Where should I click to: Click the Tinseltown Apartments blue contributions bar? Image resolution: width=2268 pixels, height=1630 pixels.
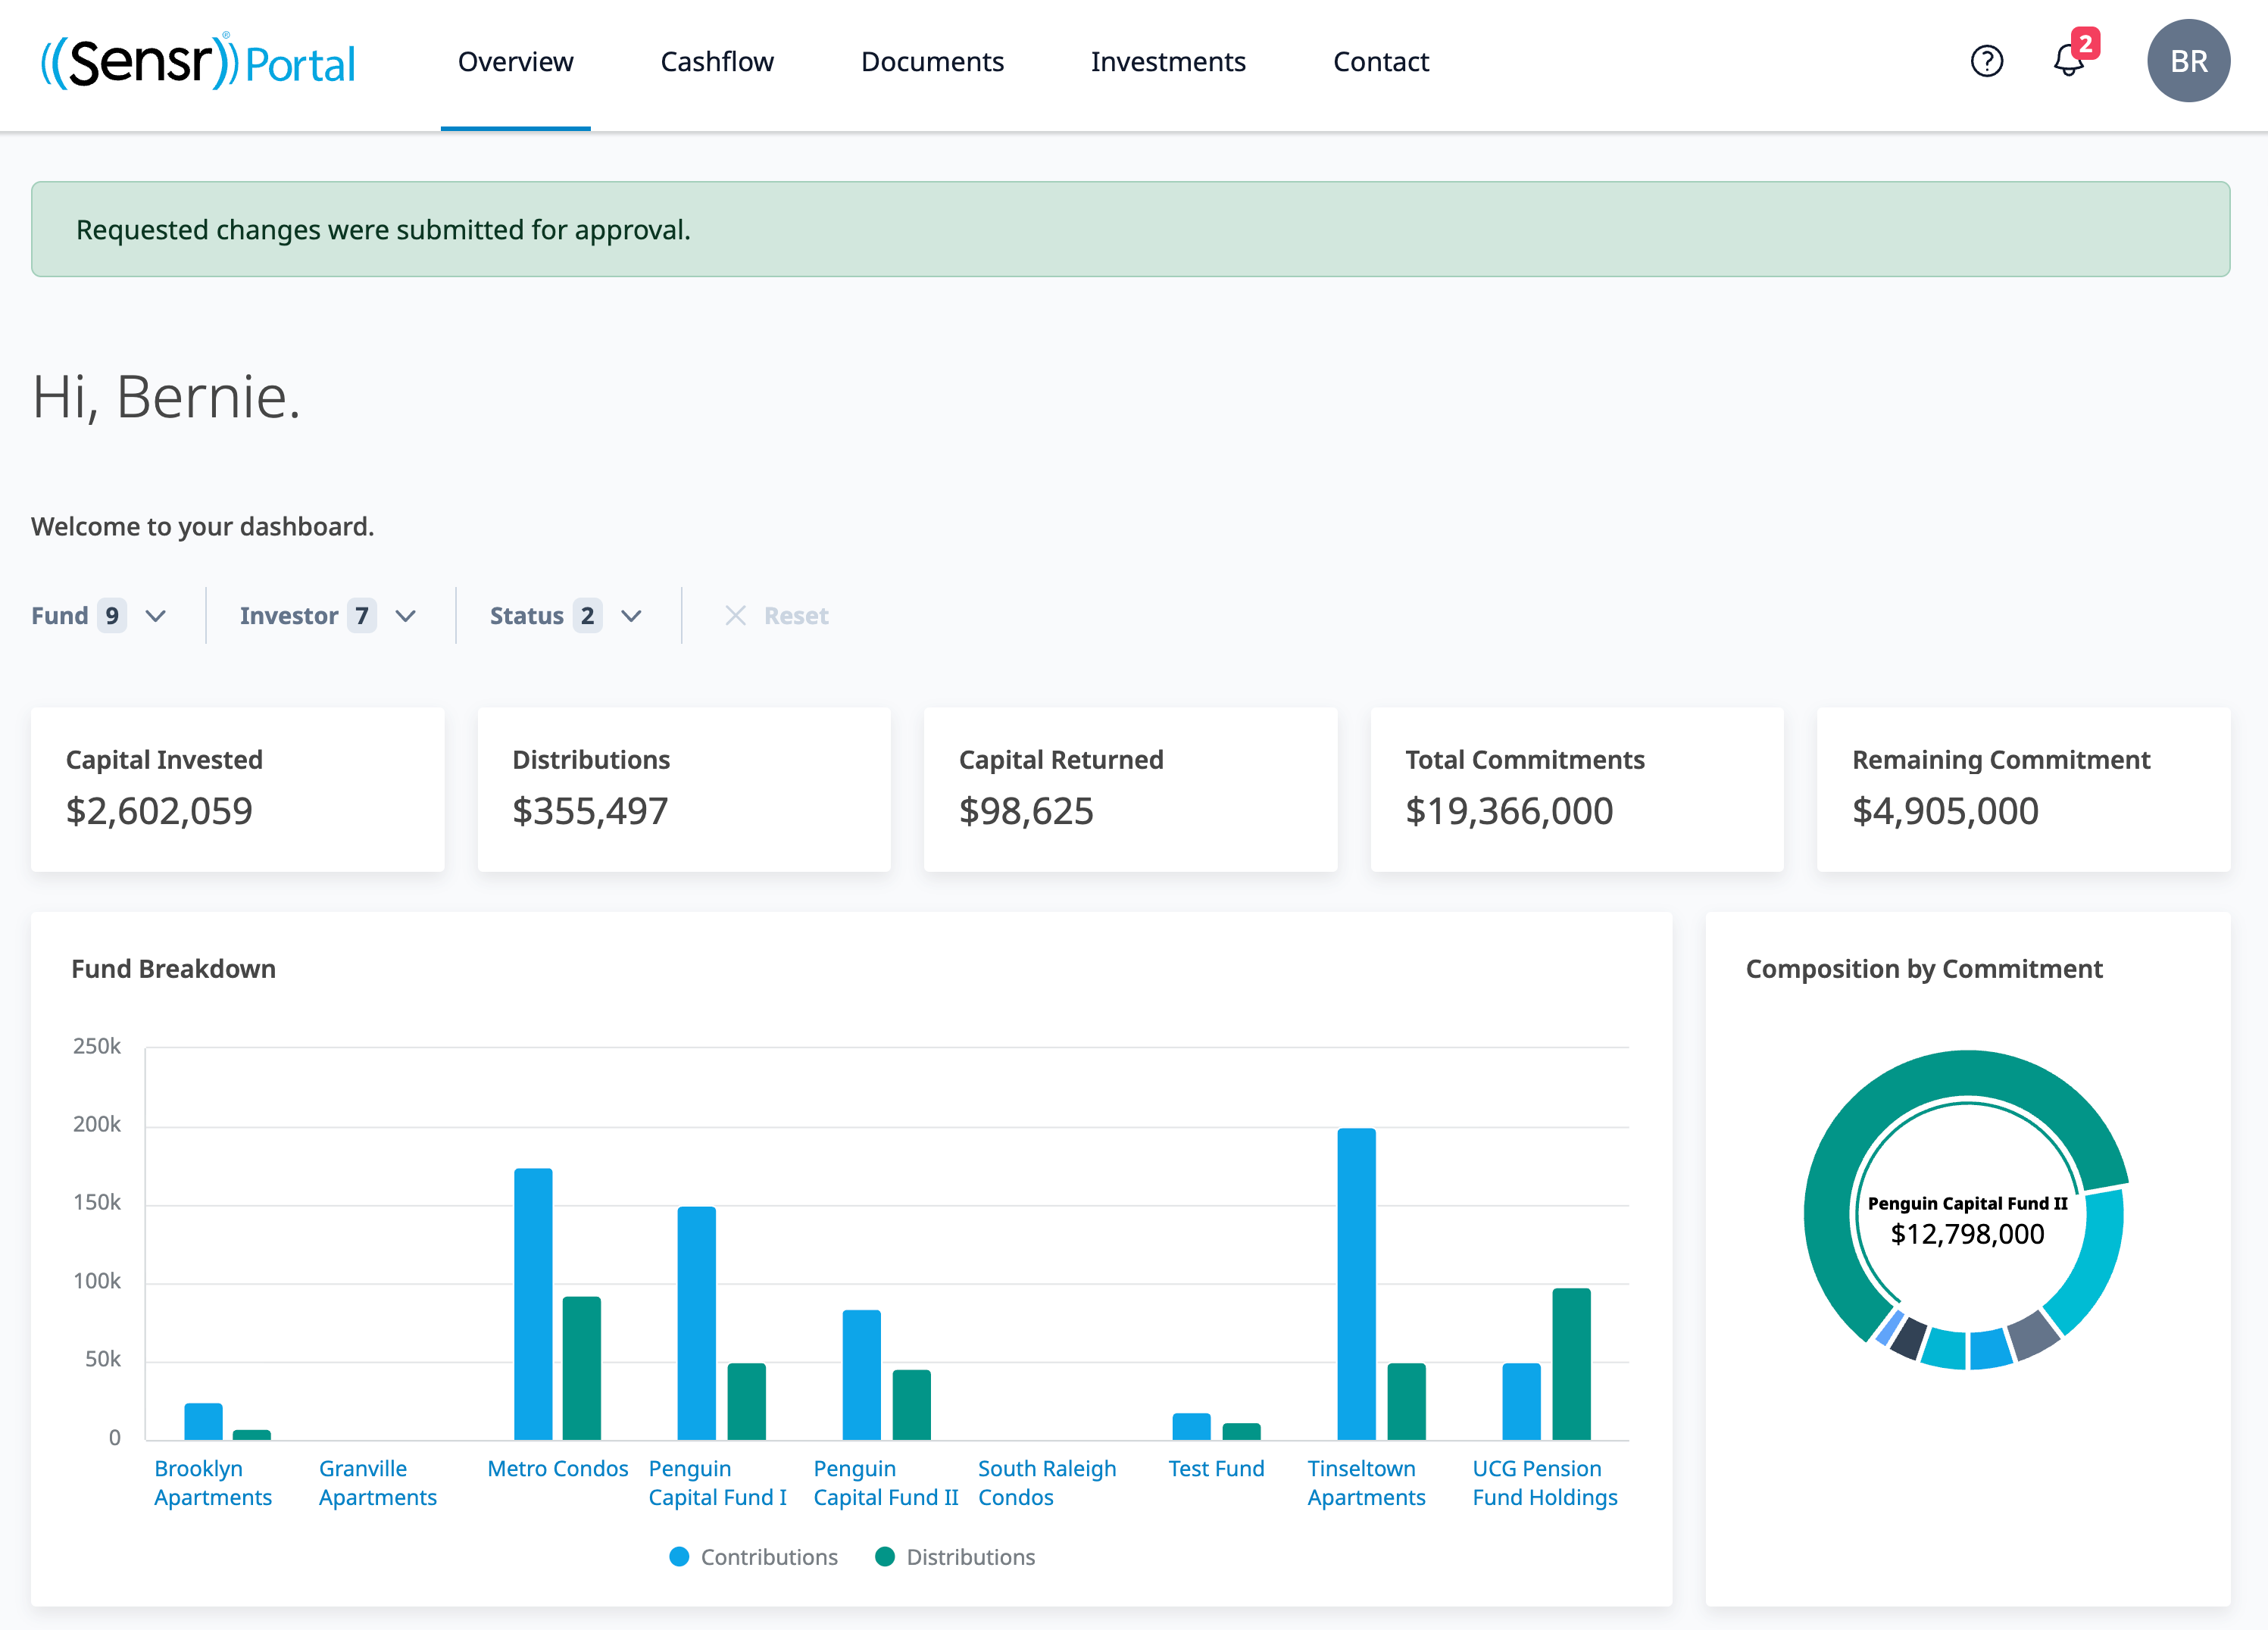1355,1283
